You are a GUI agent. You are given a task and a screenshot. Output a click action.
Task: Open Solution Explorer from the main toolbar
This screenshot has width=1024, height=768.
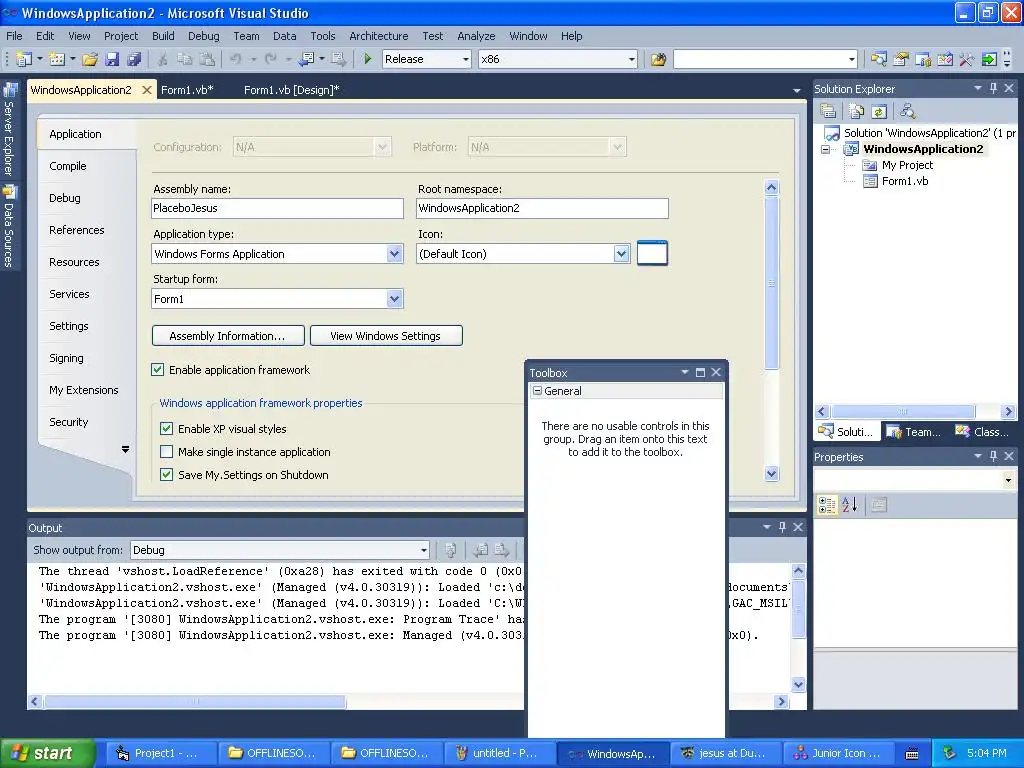coord(879,59)
